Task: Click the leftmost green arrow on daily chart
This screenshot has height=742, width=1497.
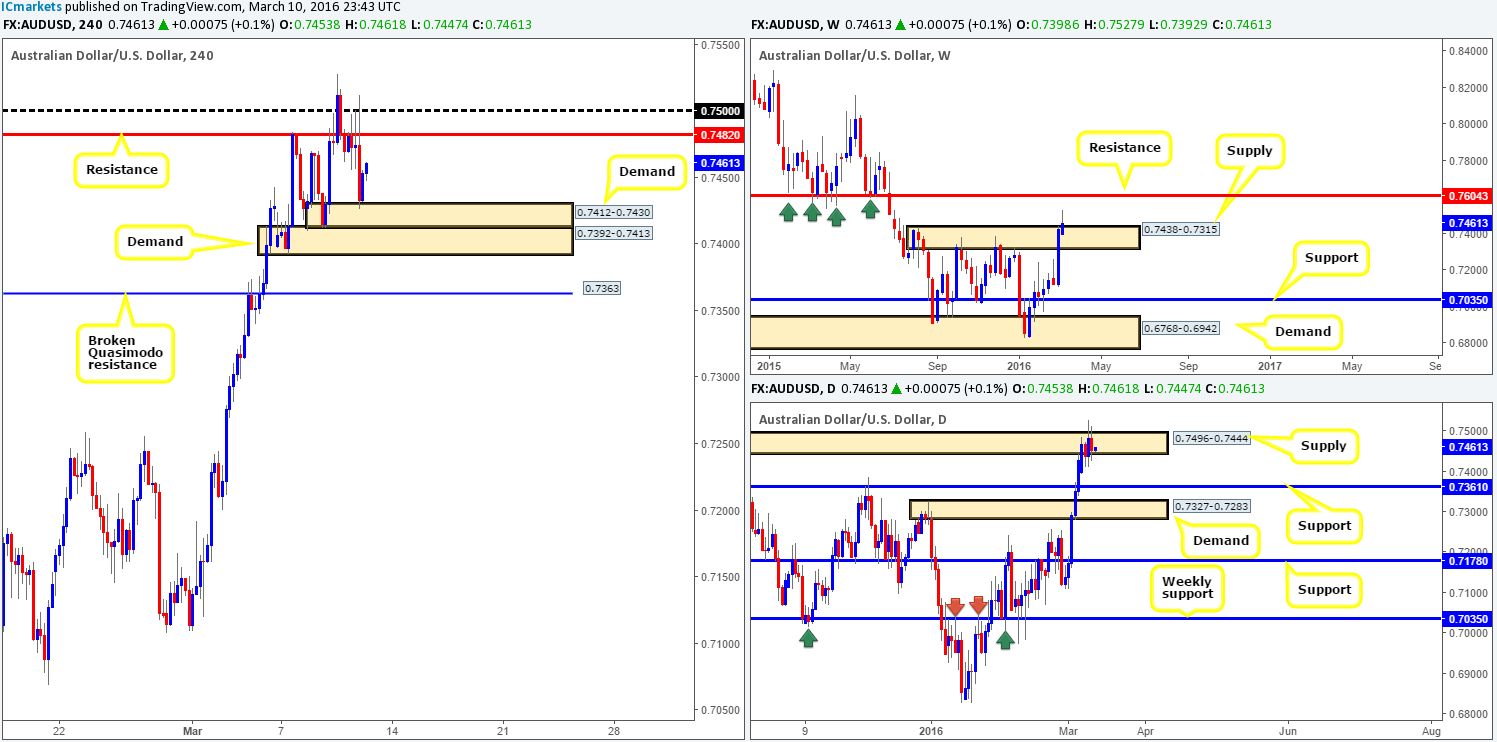Action: [807, 637]
